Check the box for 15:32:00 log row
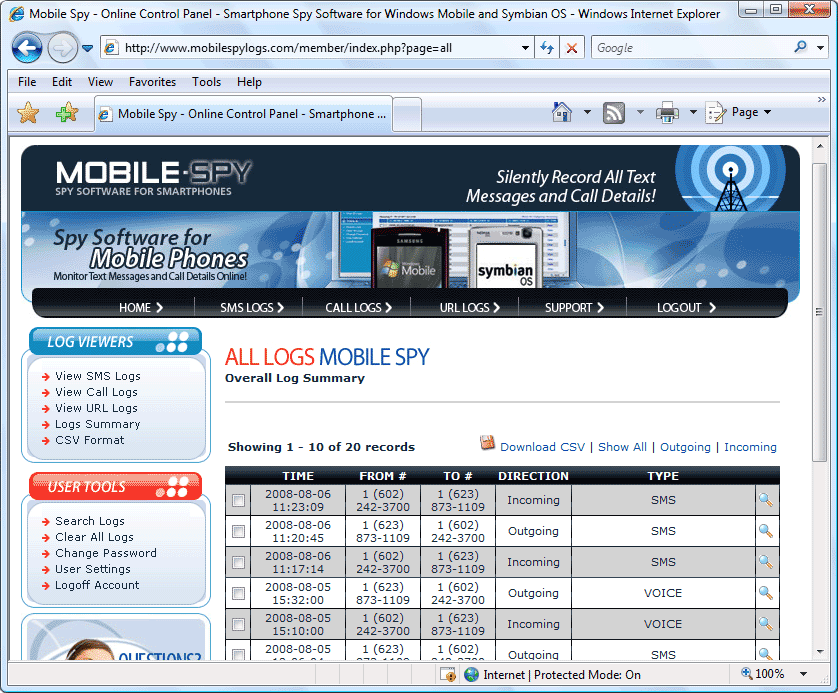The width and height of the screenshot is (838, 693). pyautogui.click(x=238, y=593)
